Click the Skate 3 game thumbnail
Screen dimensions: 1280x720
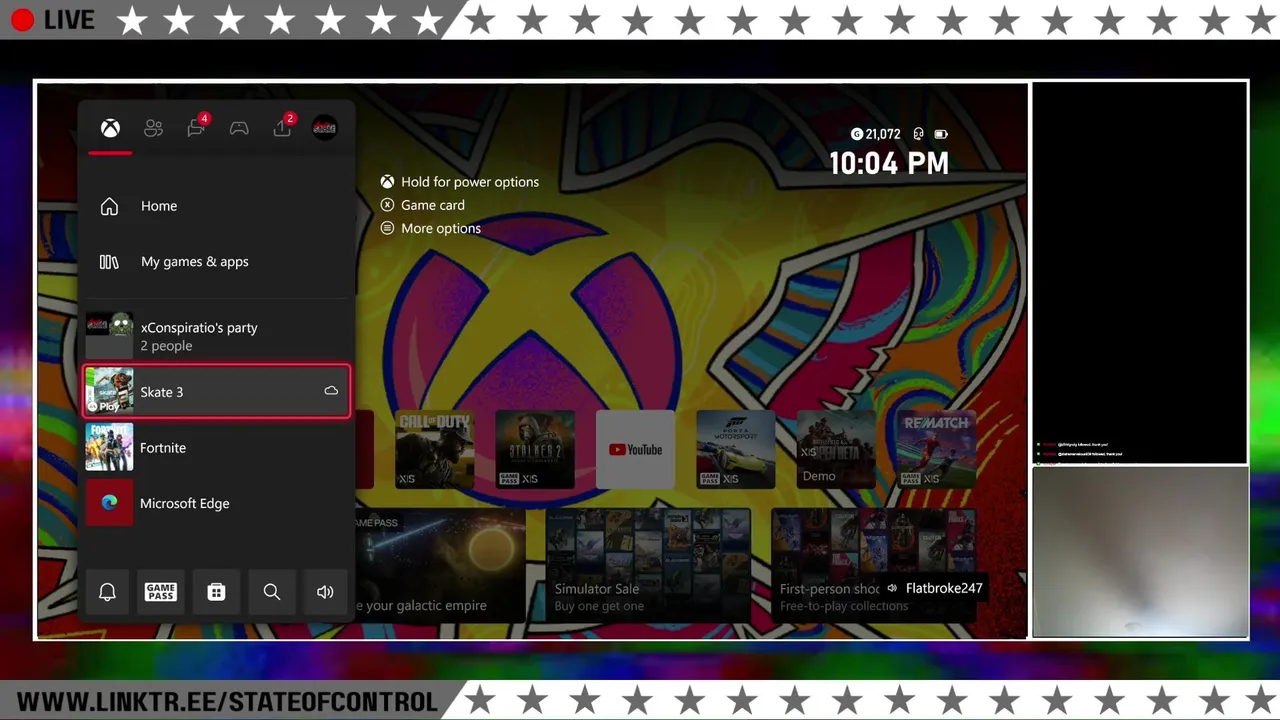pyautogui.click(x=109, y=391)
